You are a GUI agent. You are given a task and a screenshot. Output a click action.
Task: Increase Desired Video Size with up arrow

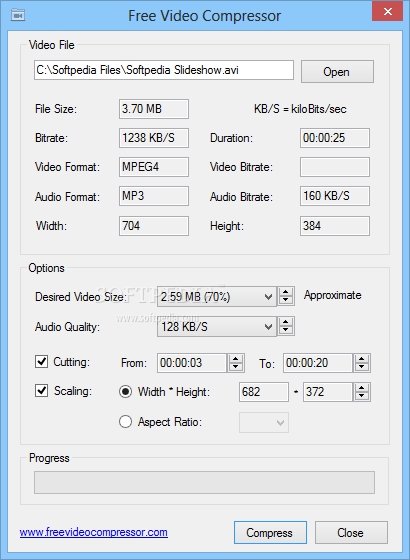pyautogui.click(x=285, y=292)
